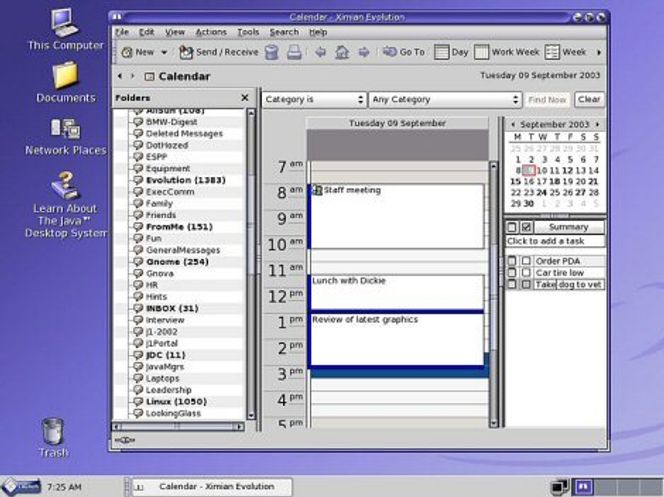Go to previous day with left arrow icon
Viewport: 664px width, 497px height.
[321, 52]
